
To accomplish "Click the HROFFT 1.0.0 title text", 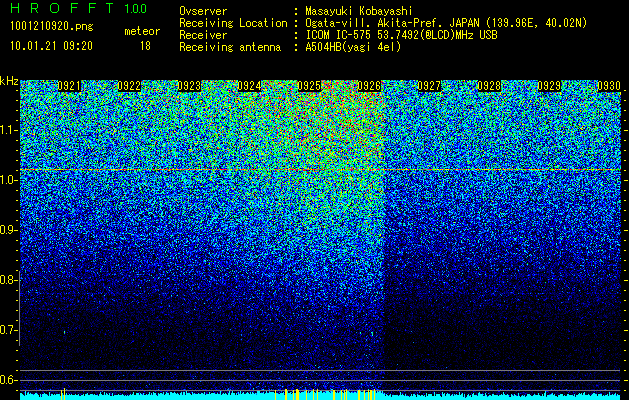I will (78, 8).
